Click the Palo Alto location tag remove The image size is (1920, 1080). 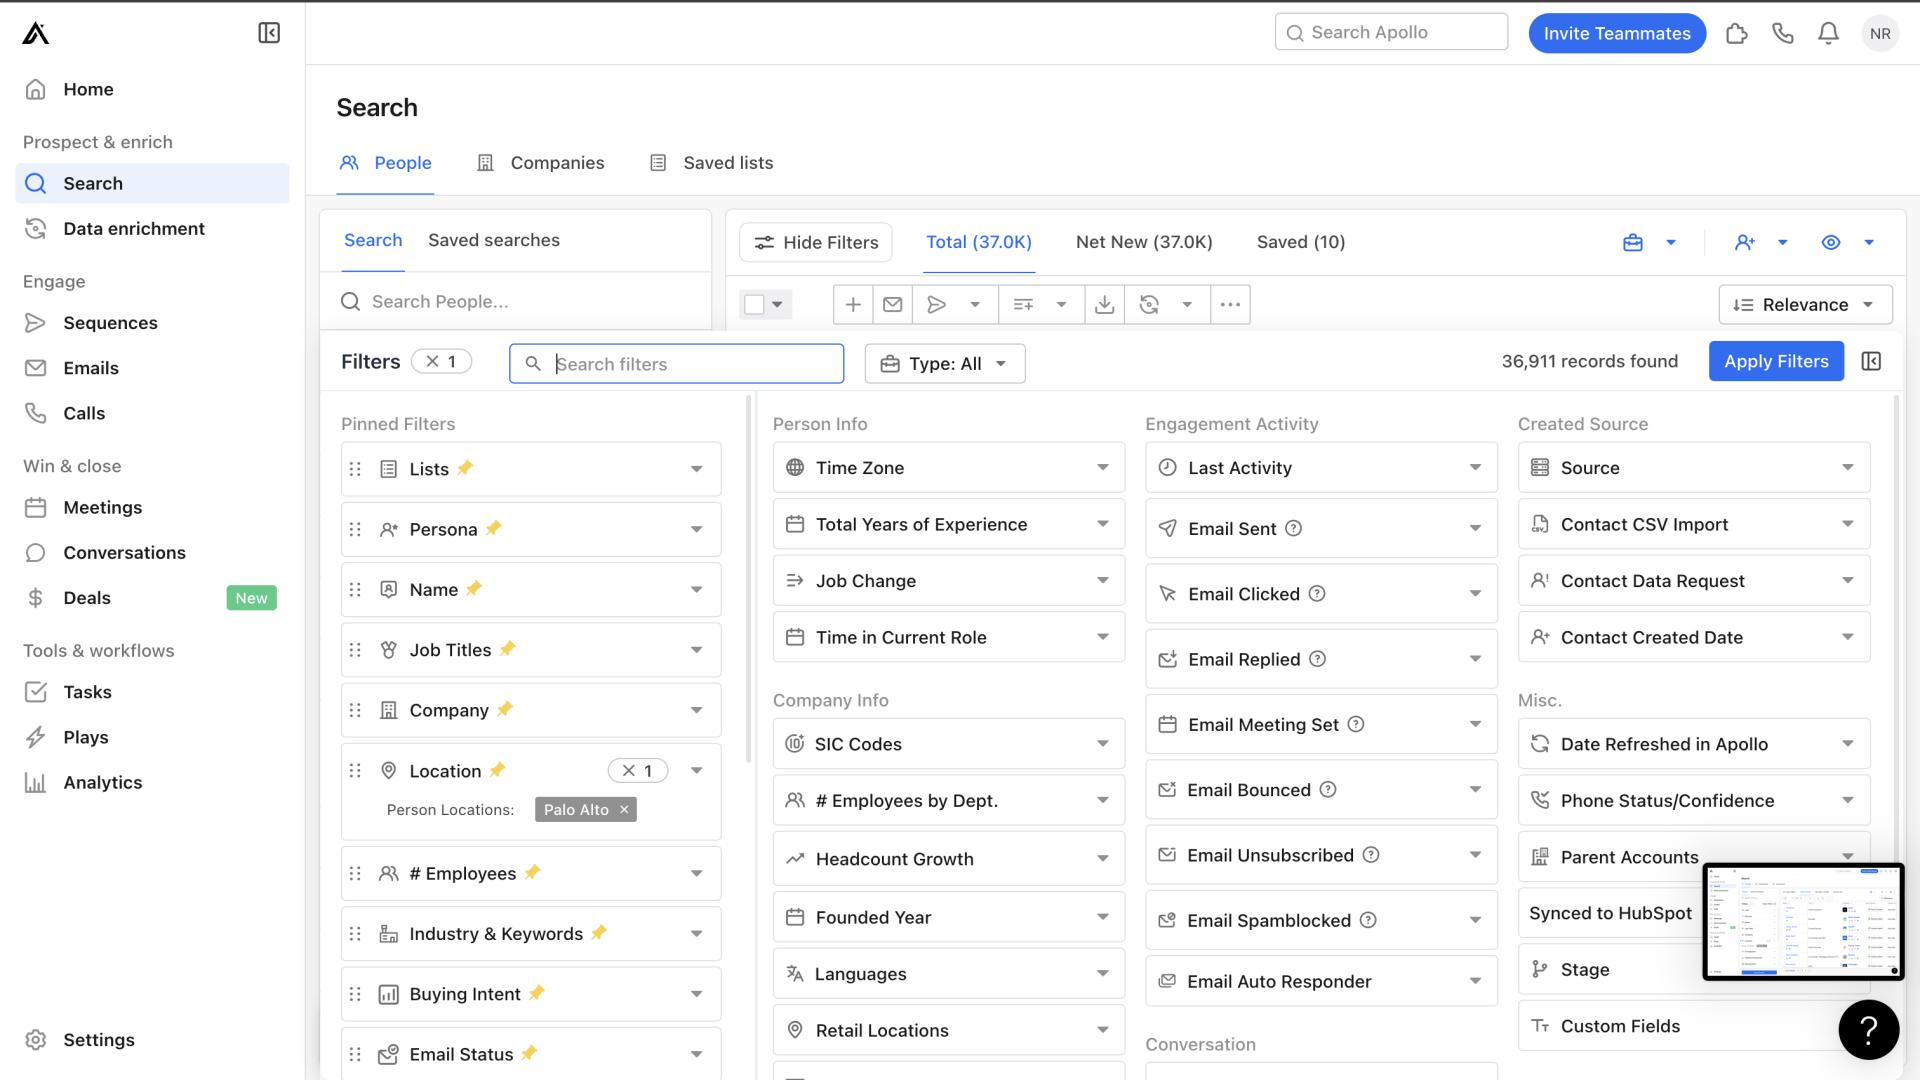tap(625, 810)
